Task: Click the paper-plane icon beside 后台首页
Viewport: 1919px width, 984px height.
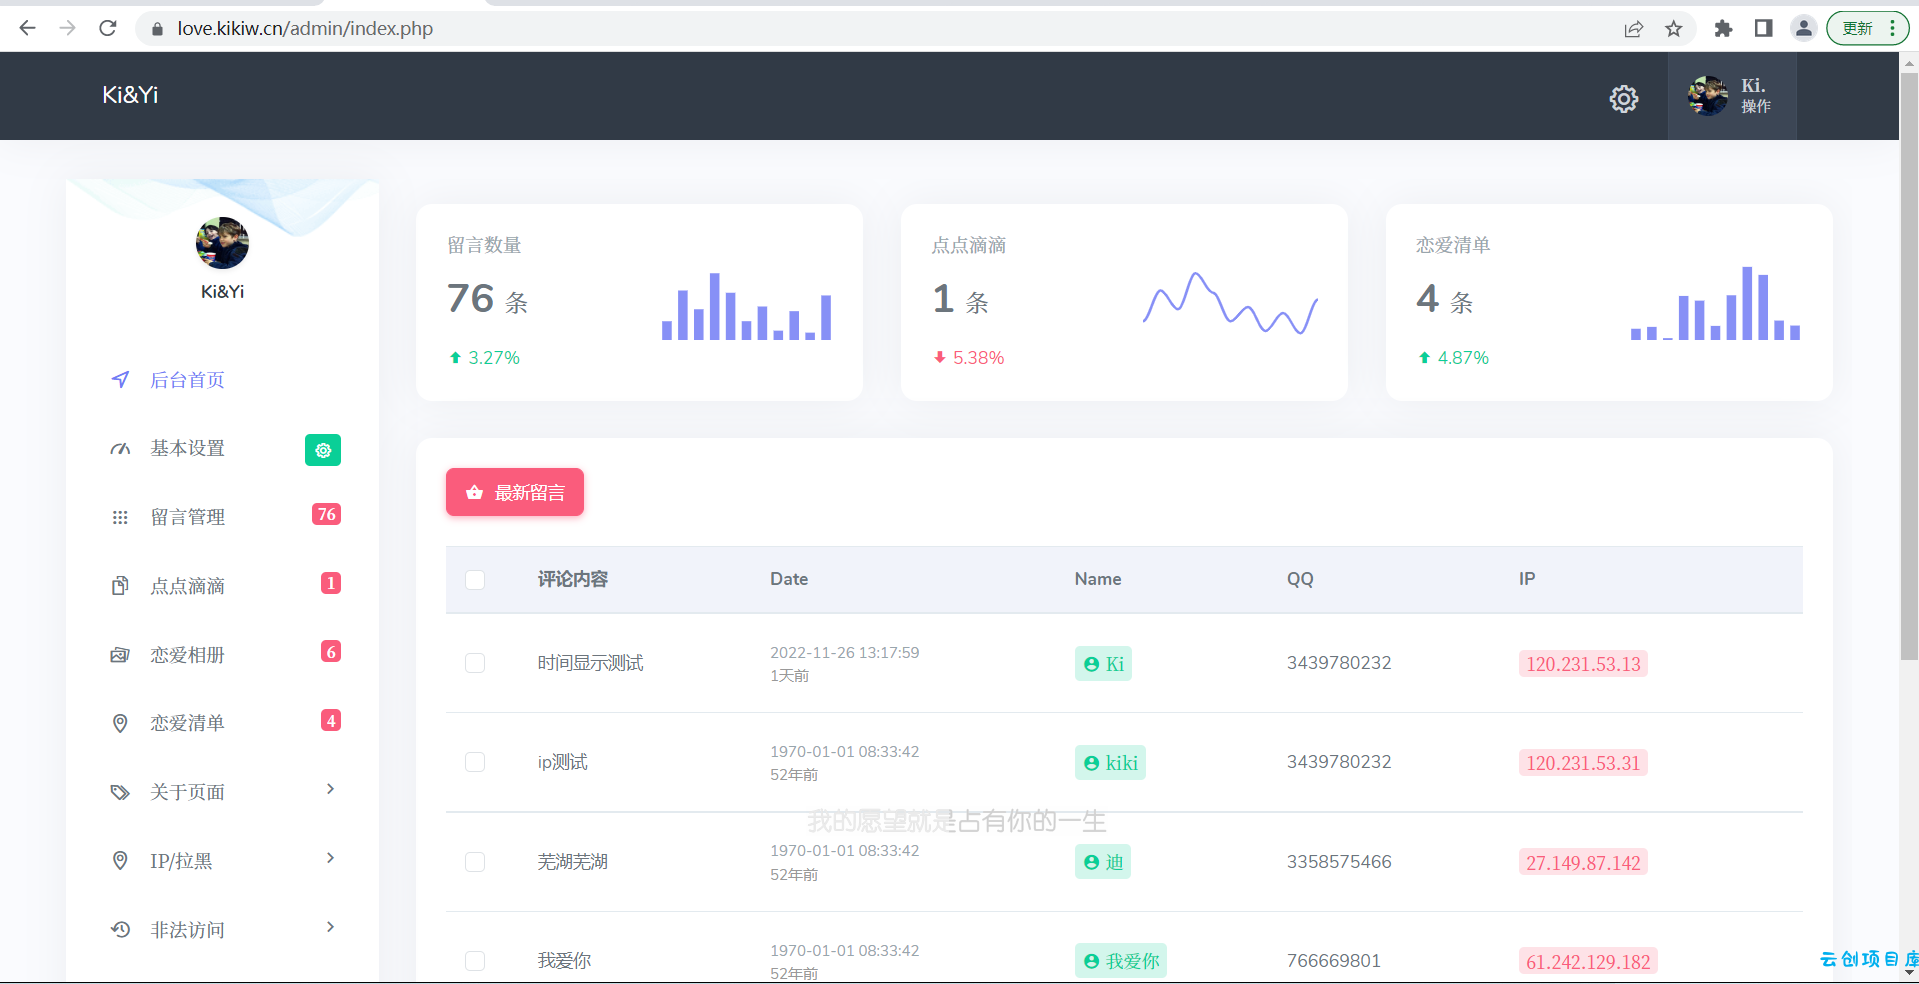Action: pos(120,380)
